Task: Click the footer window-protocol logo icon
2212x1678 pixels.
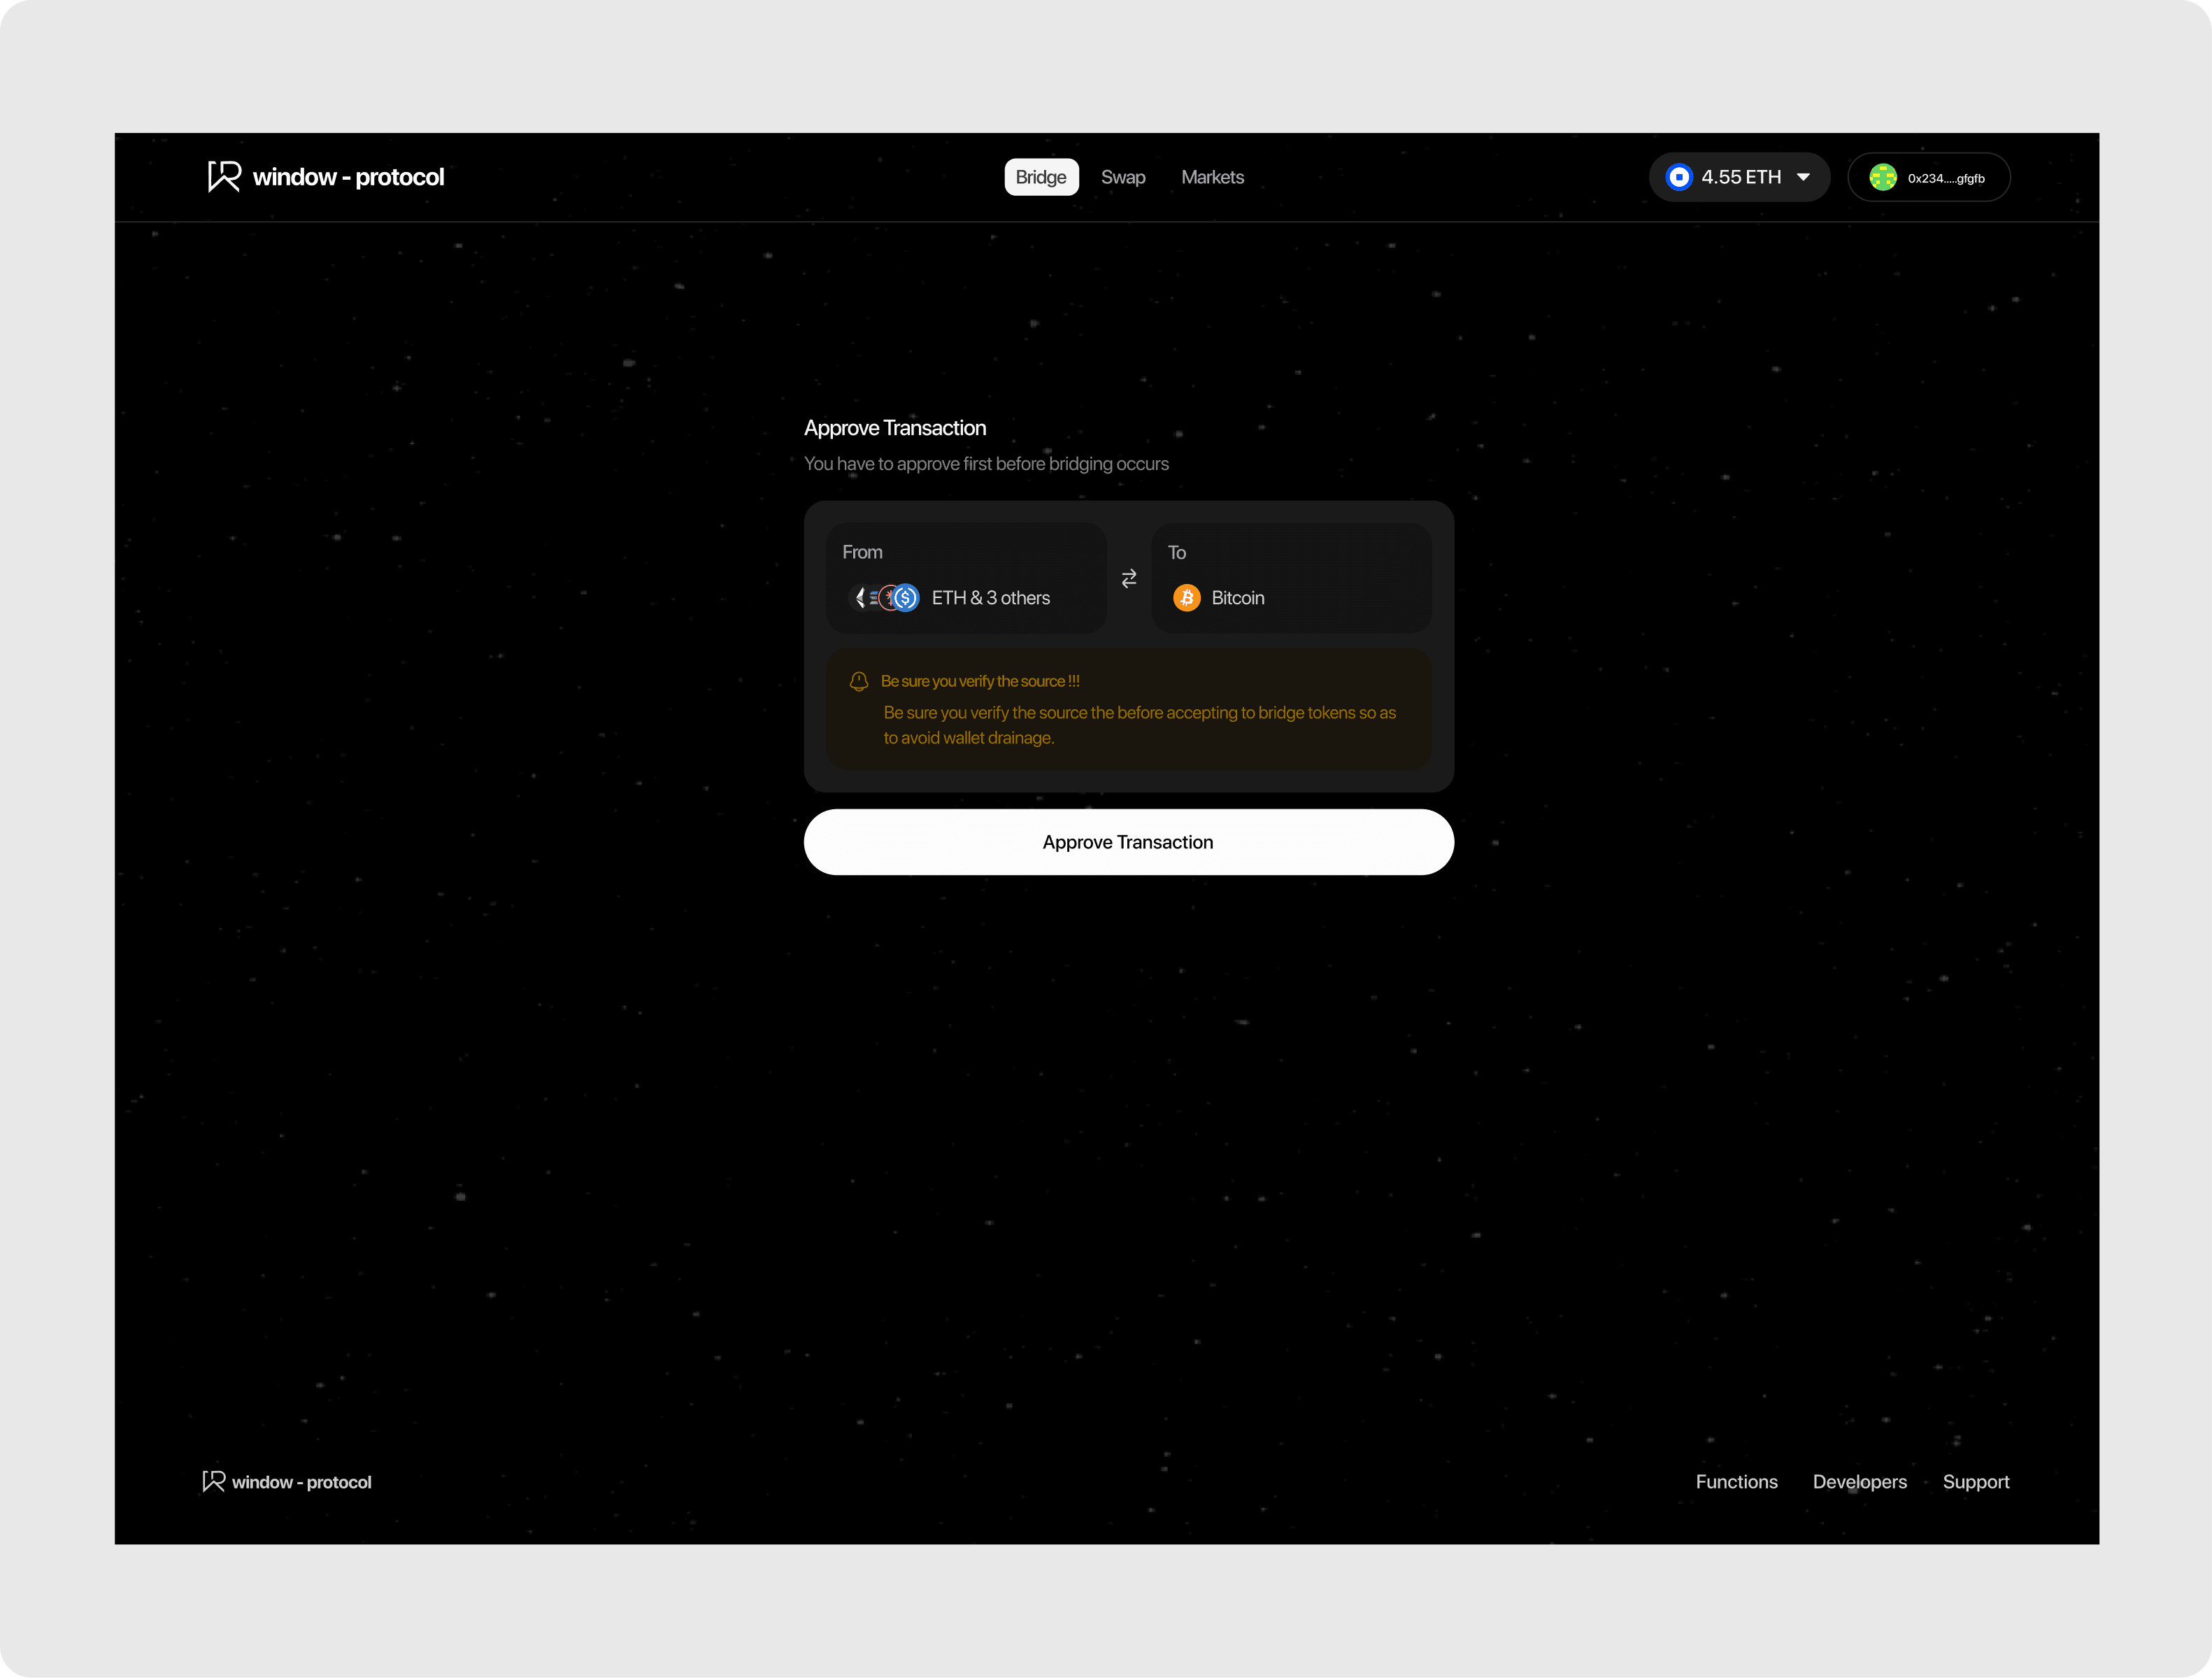Action: 213,1481
